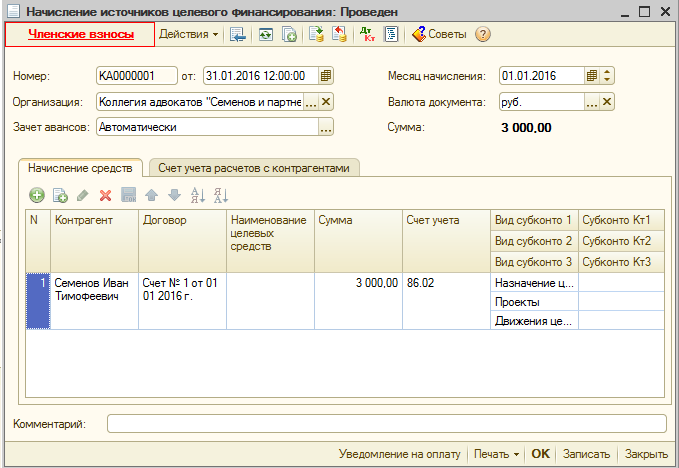This screenshot has height=468, width=679.
Task: Clear the Валюта документа field
Action: pos(607,102)
